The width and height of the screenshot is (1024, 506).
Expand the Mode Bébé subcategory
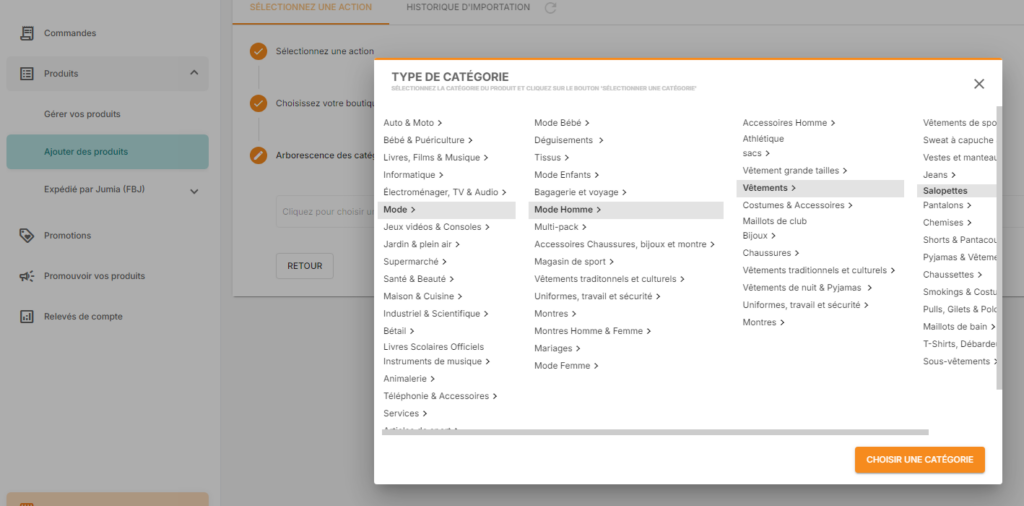pyautogui.click(x=562, y=123)
